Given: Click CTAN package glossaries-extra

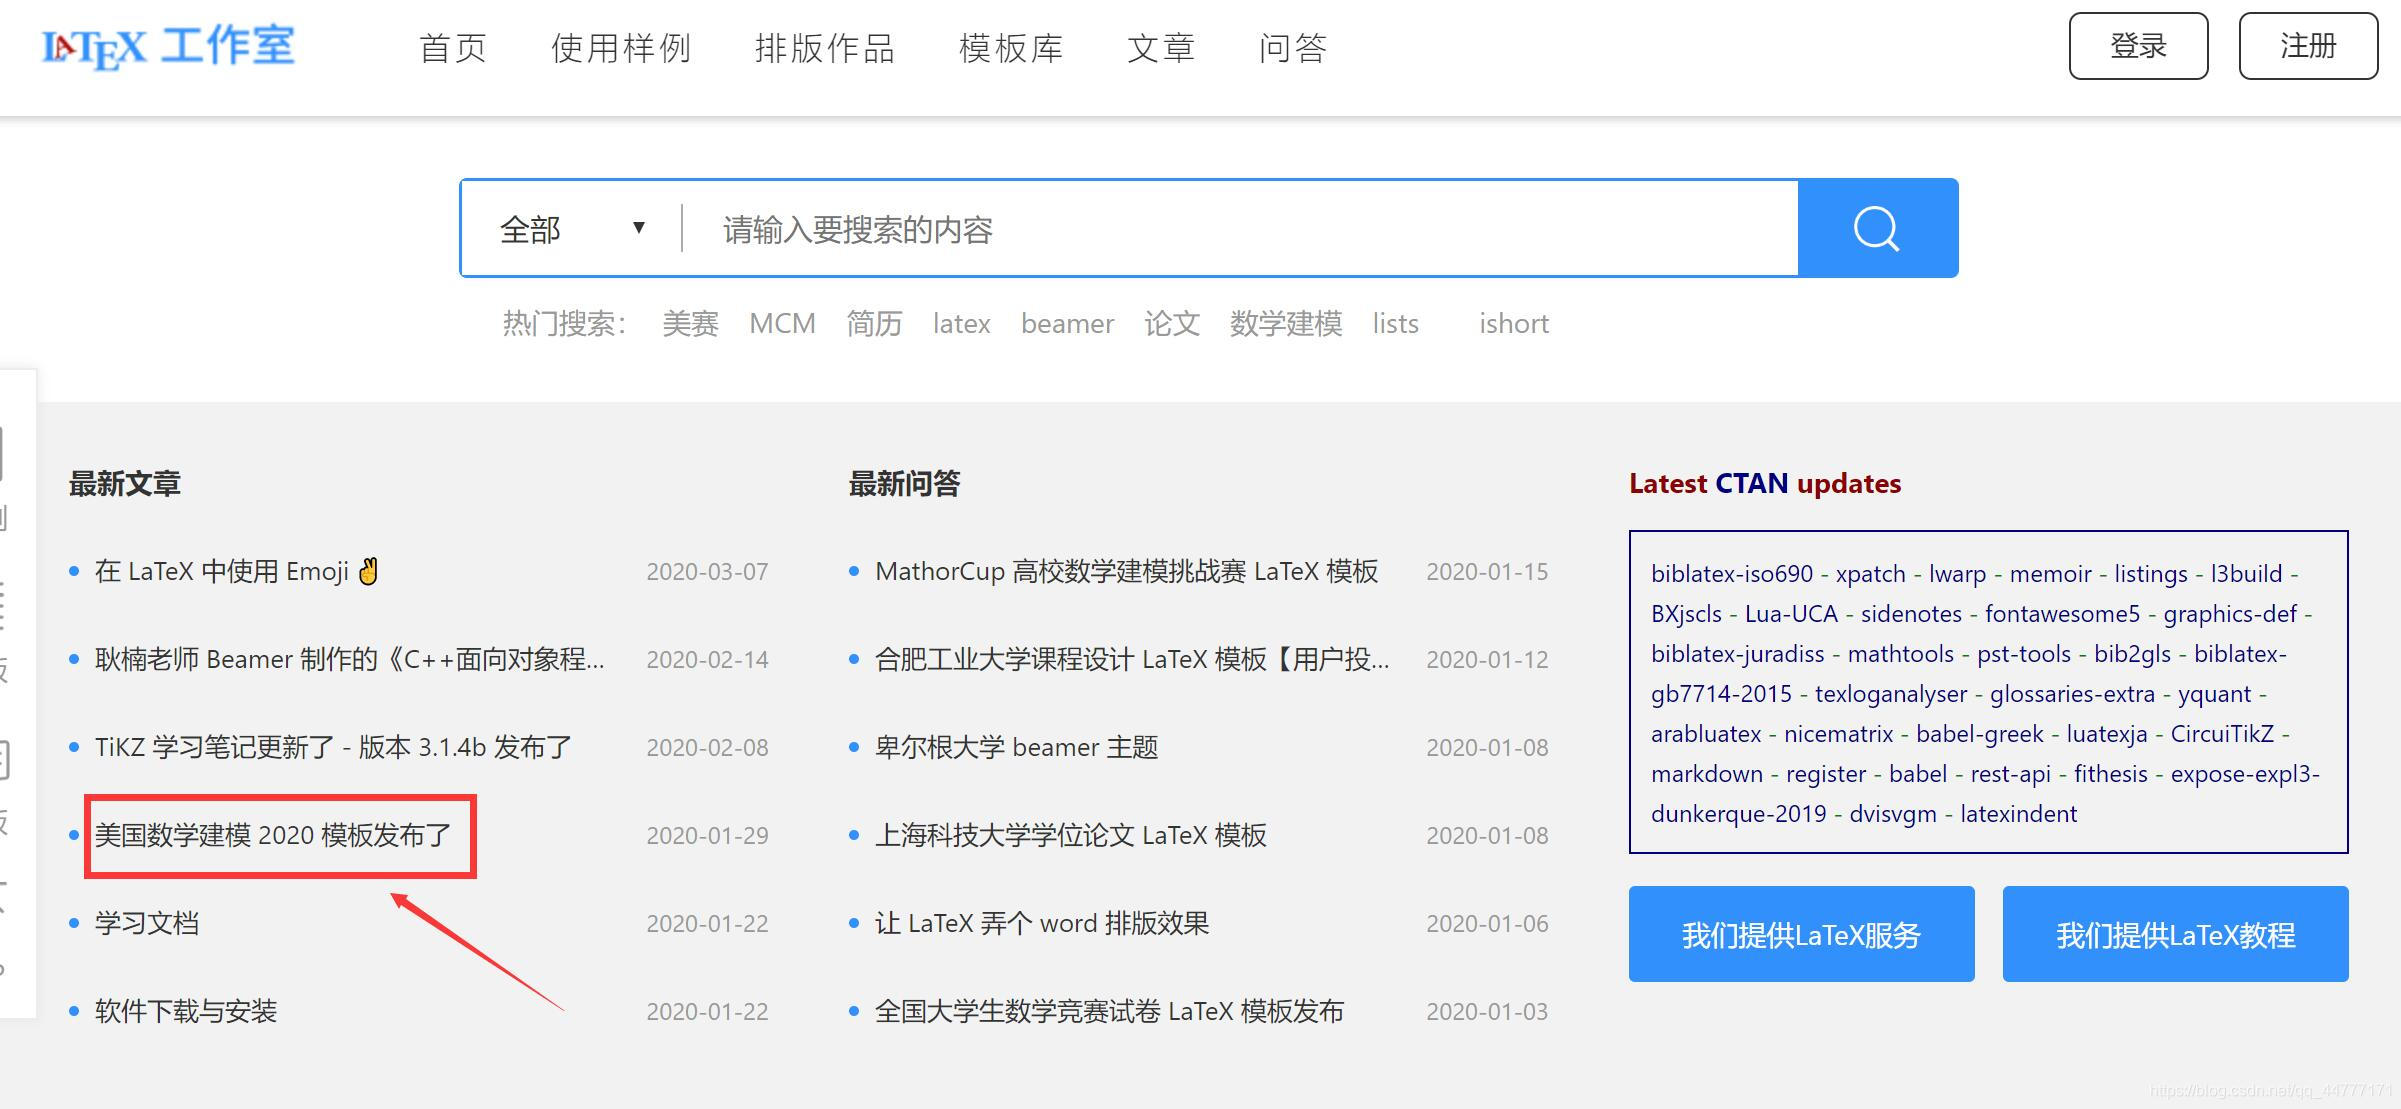Looking at the screenshot, I should pos(2072,694).
